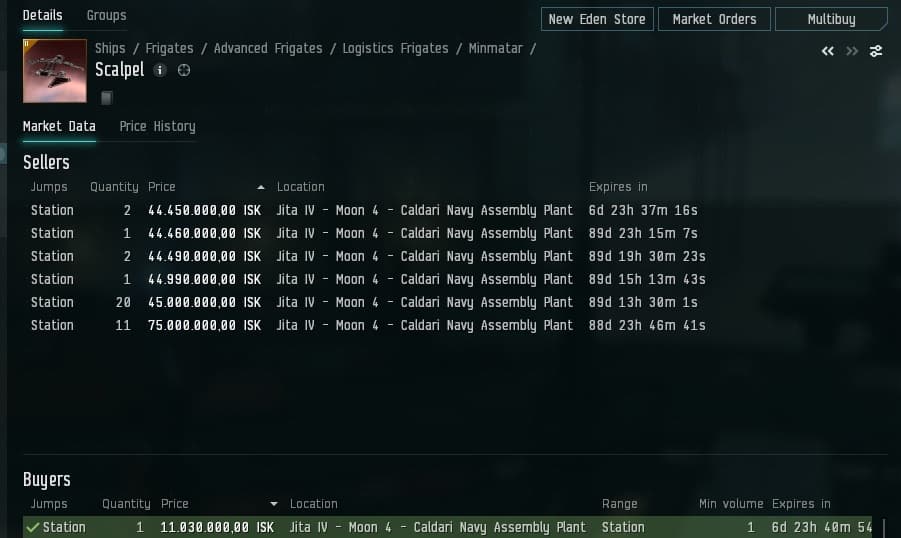This screenshot has width=901, height=538.
Task: Open market settings sliders icon
Action: pyautogui.click(x=876, y=51)
